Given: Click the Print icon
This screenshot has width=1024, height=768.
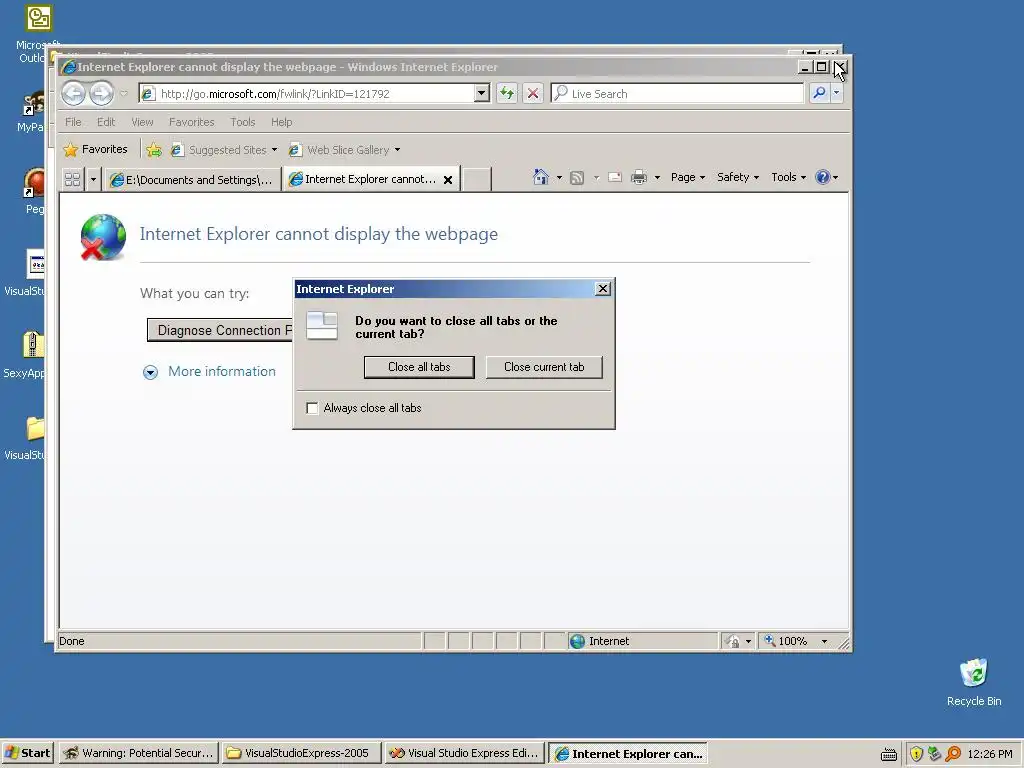Looking at the screenshot, I should point(639,177).
